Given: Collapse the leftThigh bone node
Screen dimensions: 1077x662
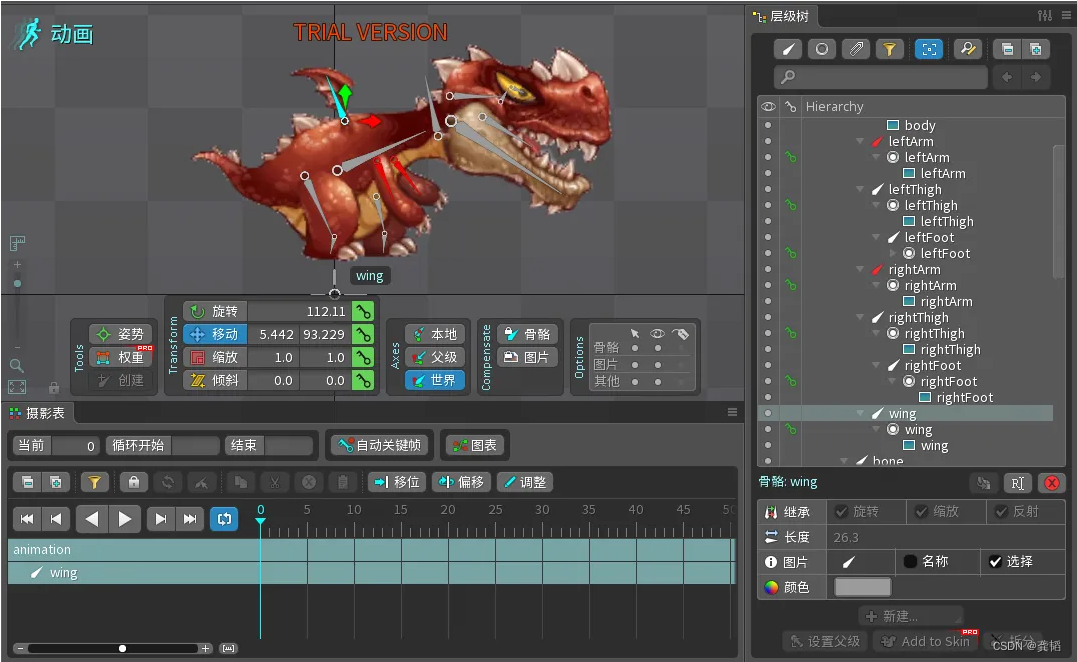Looking at the screenshot, I should (x=860, y=189).
